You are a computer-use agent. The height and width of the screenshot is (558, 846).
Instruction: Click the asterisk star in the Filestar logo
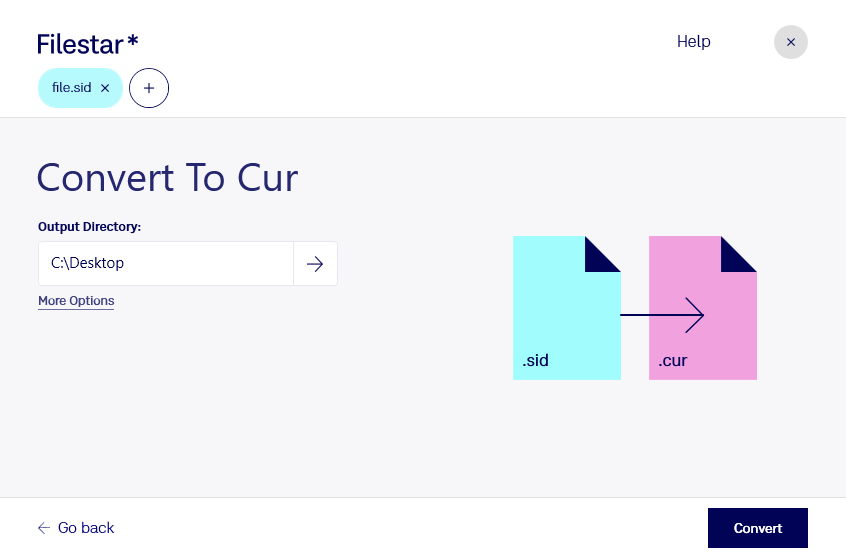[133, 40]
